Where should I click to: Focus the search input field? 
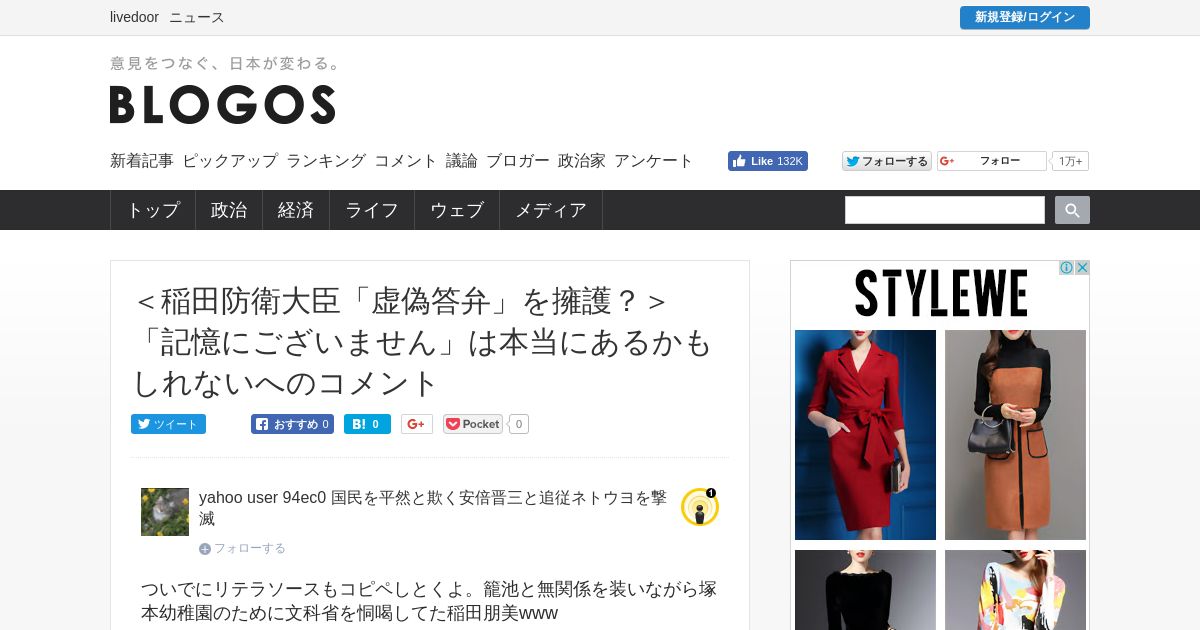[945, 210]
